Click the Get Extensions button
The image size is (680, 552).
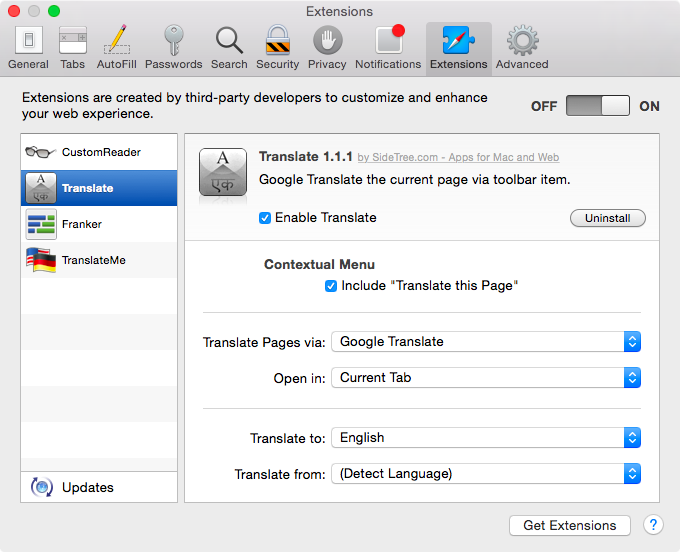(x=569, y=526)
